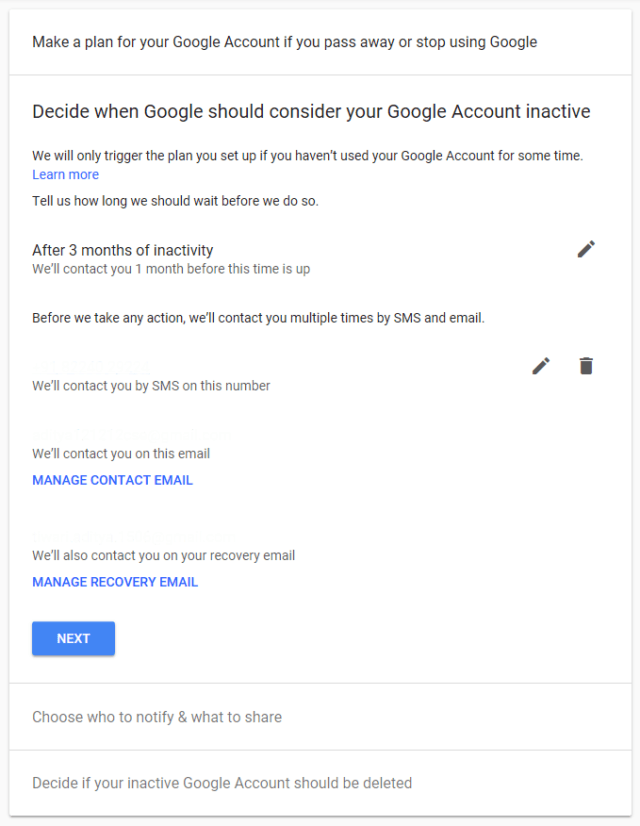Expand the Choose who to notify section
This screenshot has width=640, height=826.
(156, 717)
